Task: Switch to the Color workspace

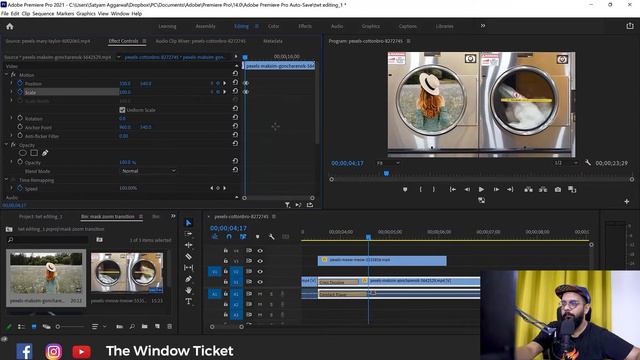Action: [273, 26]
